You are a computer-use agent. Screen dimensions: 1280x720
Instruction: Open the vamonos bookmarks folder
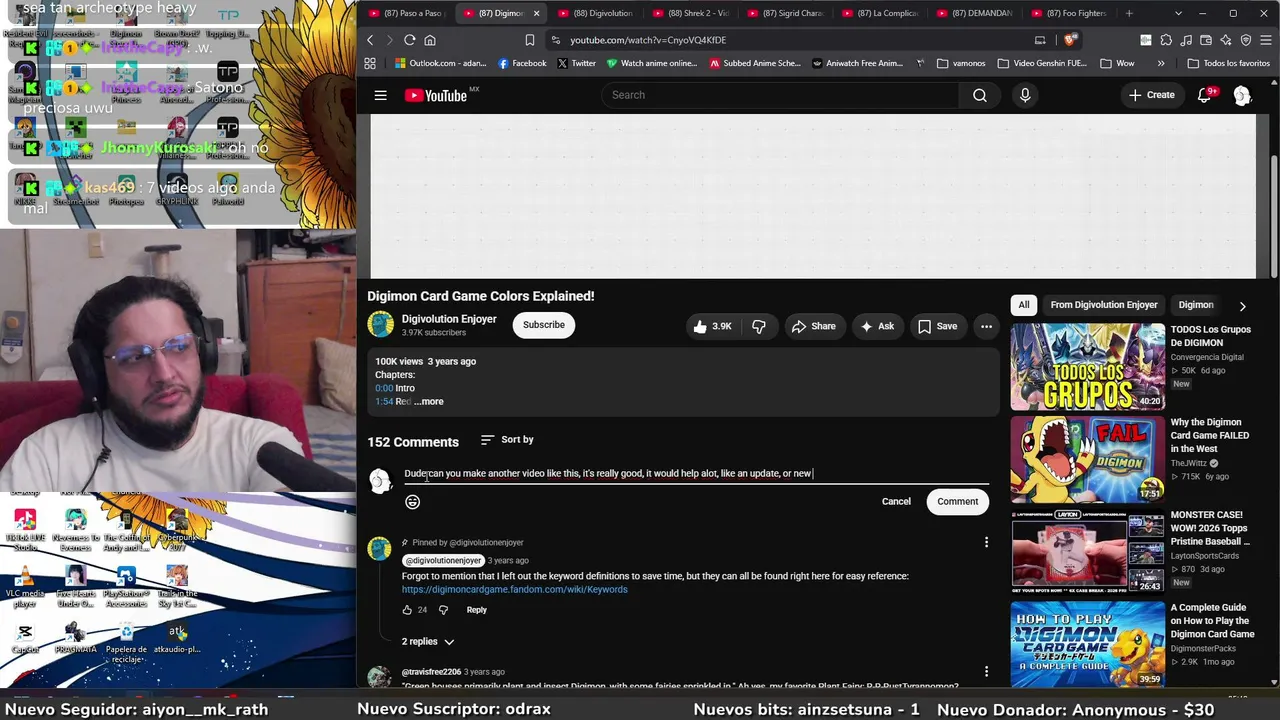pyautogui.click(x=961, y=63)
